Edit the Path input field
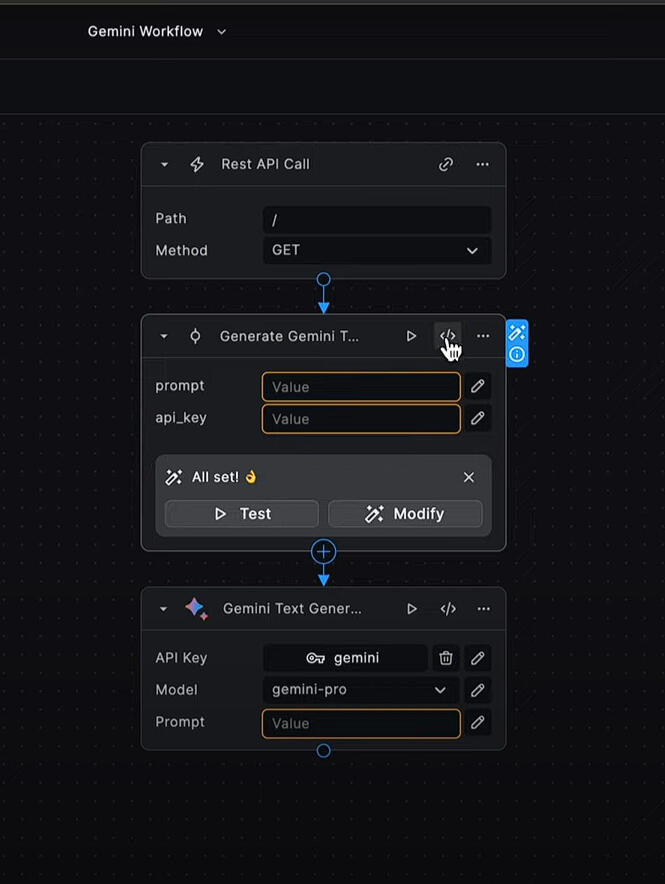 click(376, 219)
